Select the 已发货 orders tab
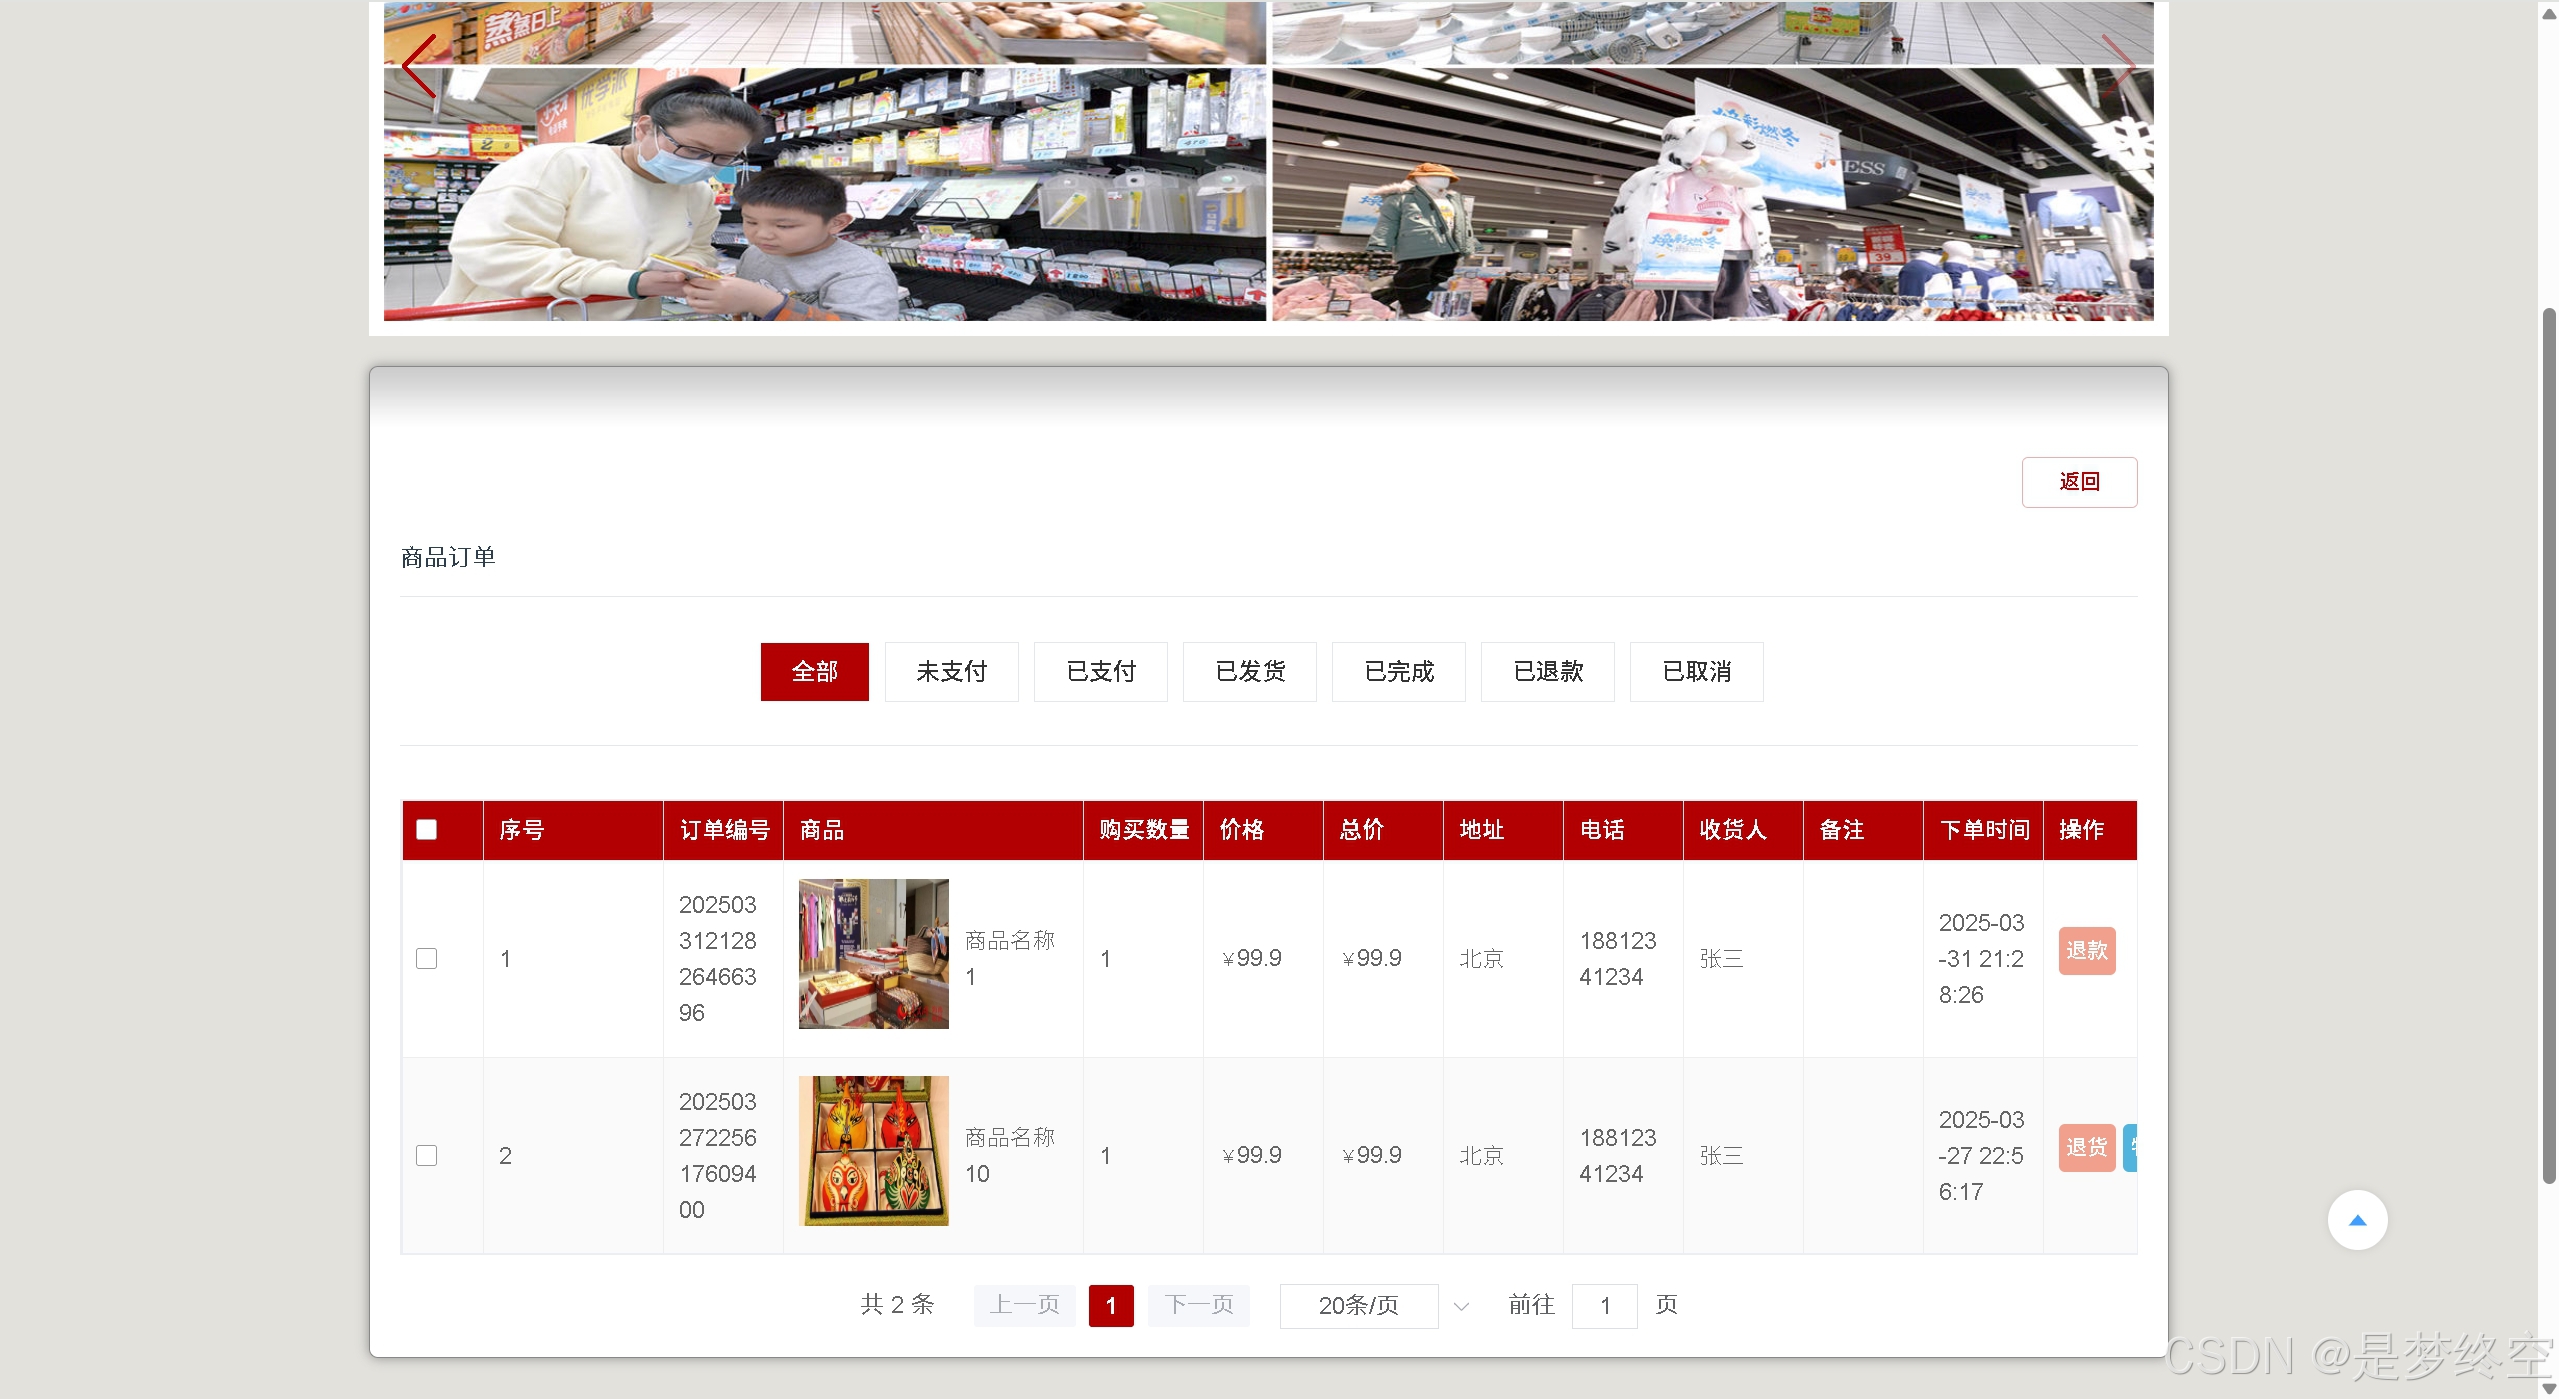This screenshot has width=2559, height=1399. coord(1249,672)
